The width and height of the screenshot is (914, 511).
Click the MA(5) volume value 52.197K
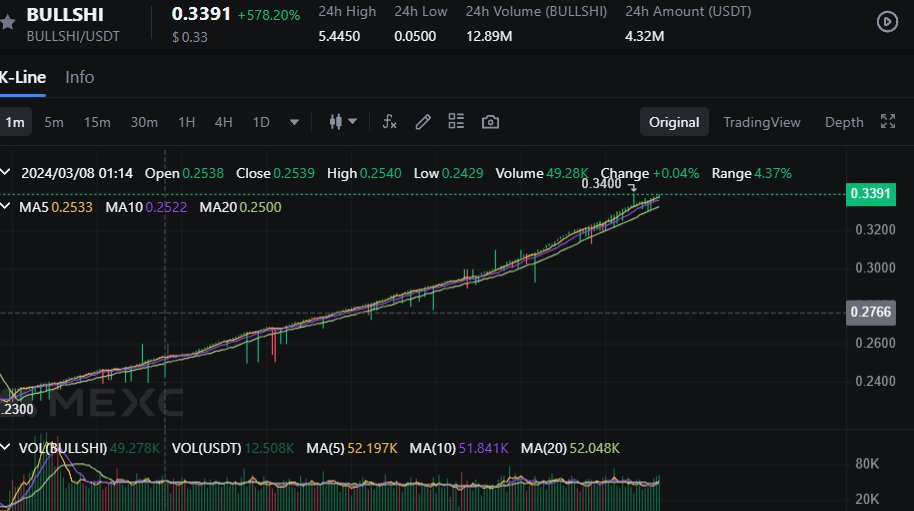(x=372, y=448)
